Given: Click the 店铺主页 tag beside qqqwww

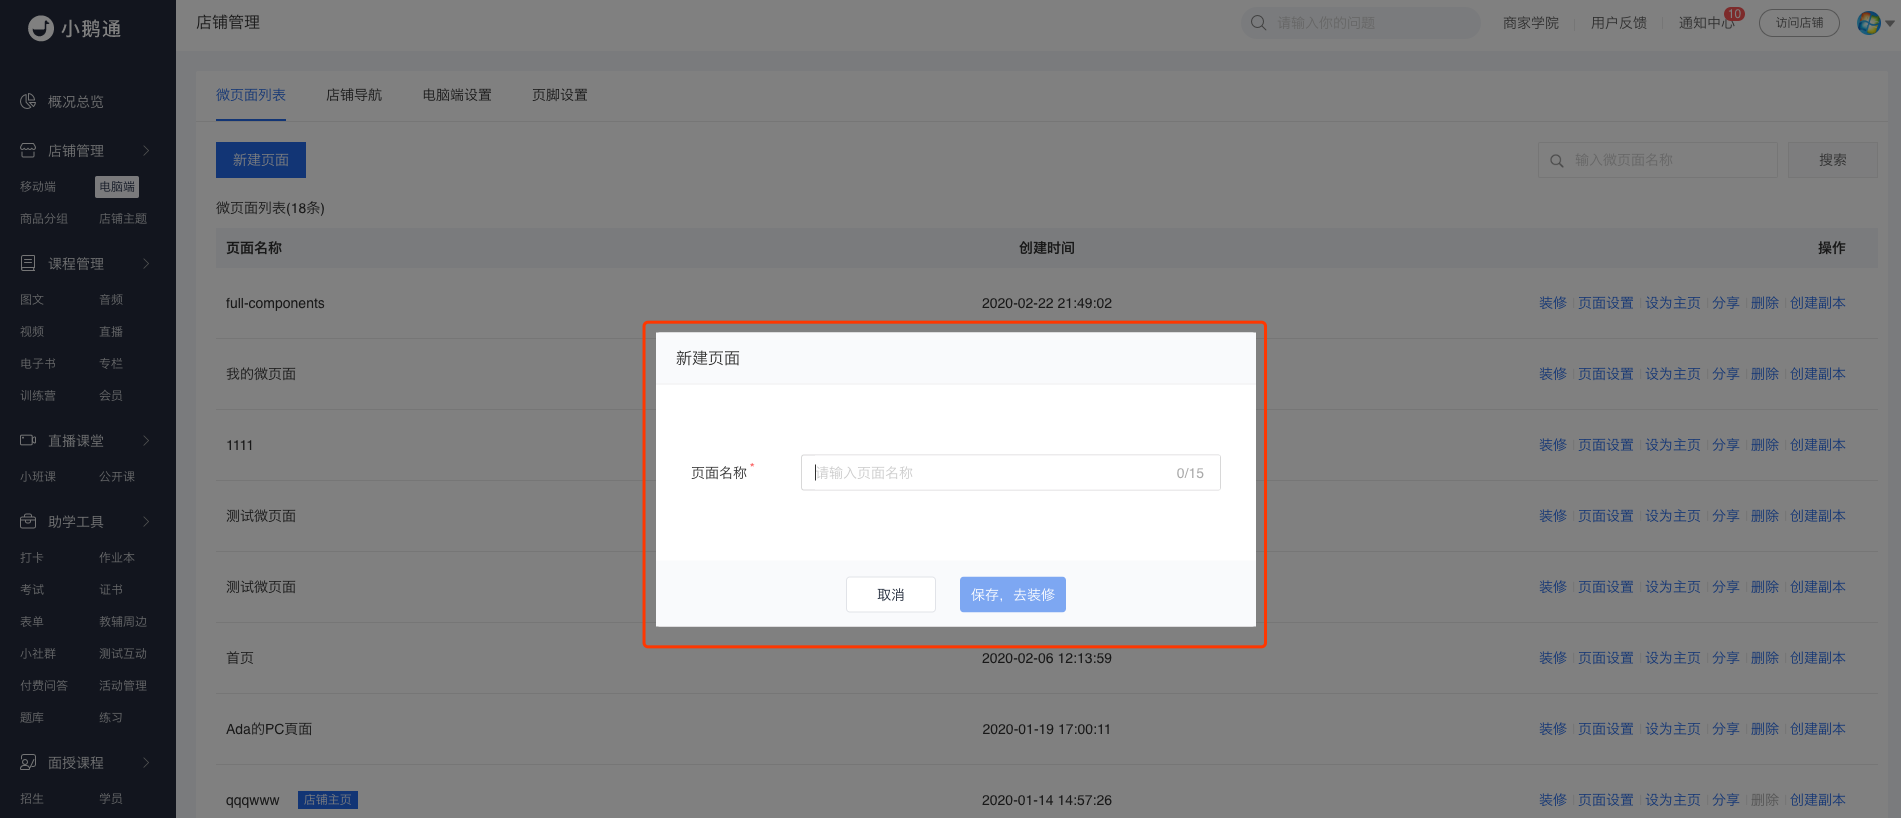Looking at the screenshot, I should point(328,800).
